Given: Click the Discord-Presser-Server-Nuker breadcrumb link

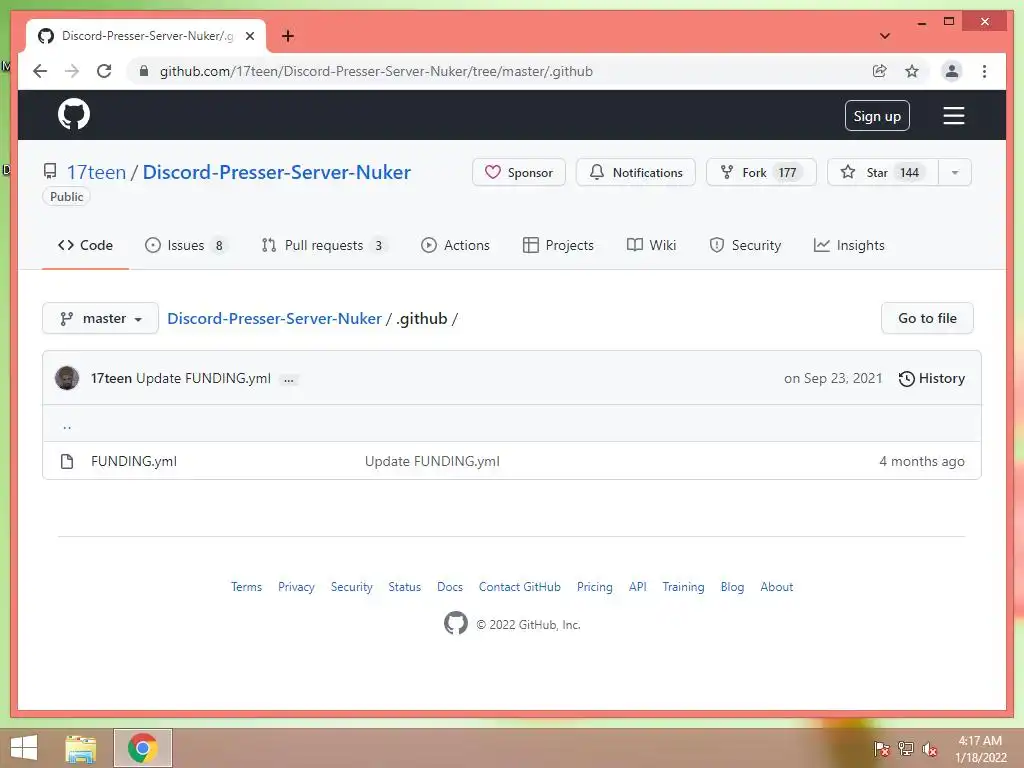Looking at the screenshot, I should click(x=274, y=319).
